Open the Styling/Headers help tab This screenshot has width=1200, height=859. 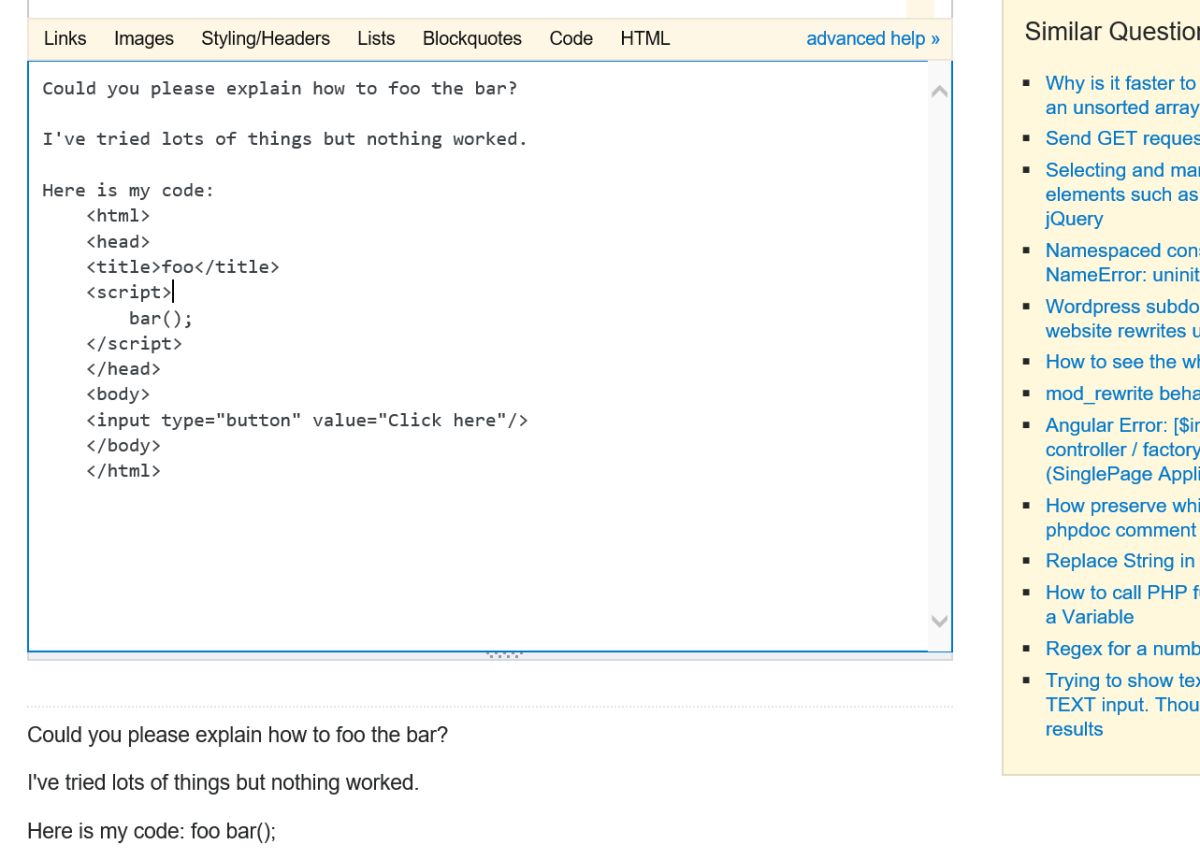pyautogui.click(x=265, y=39)
